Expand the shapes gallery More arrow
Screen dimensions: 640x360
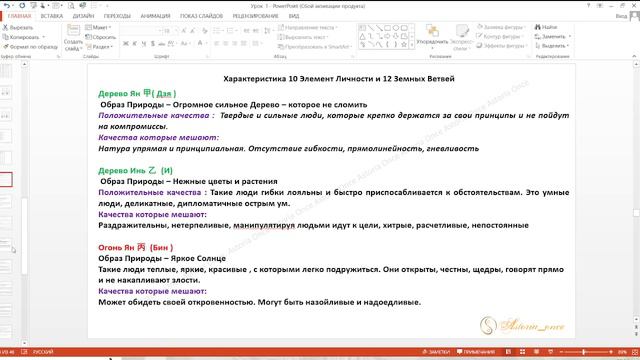412,45
